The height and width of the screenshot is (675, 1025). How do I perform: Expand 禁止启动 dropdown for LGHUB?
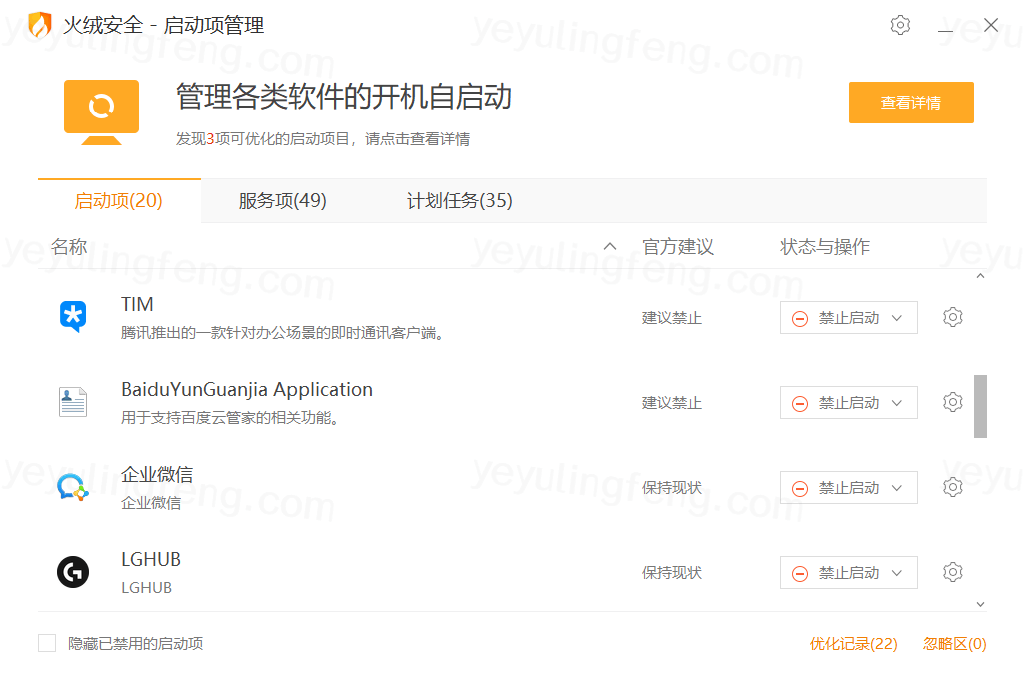(x=849, y=572)
